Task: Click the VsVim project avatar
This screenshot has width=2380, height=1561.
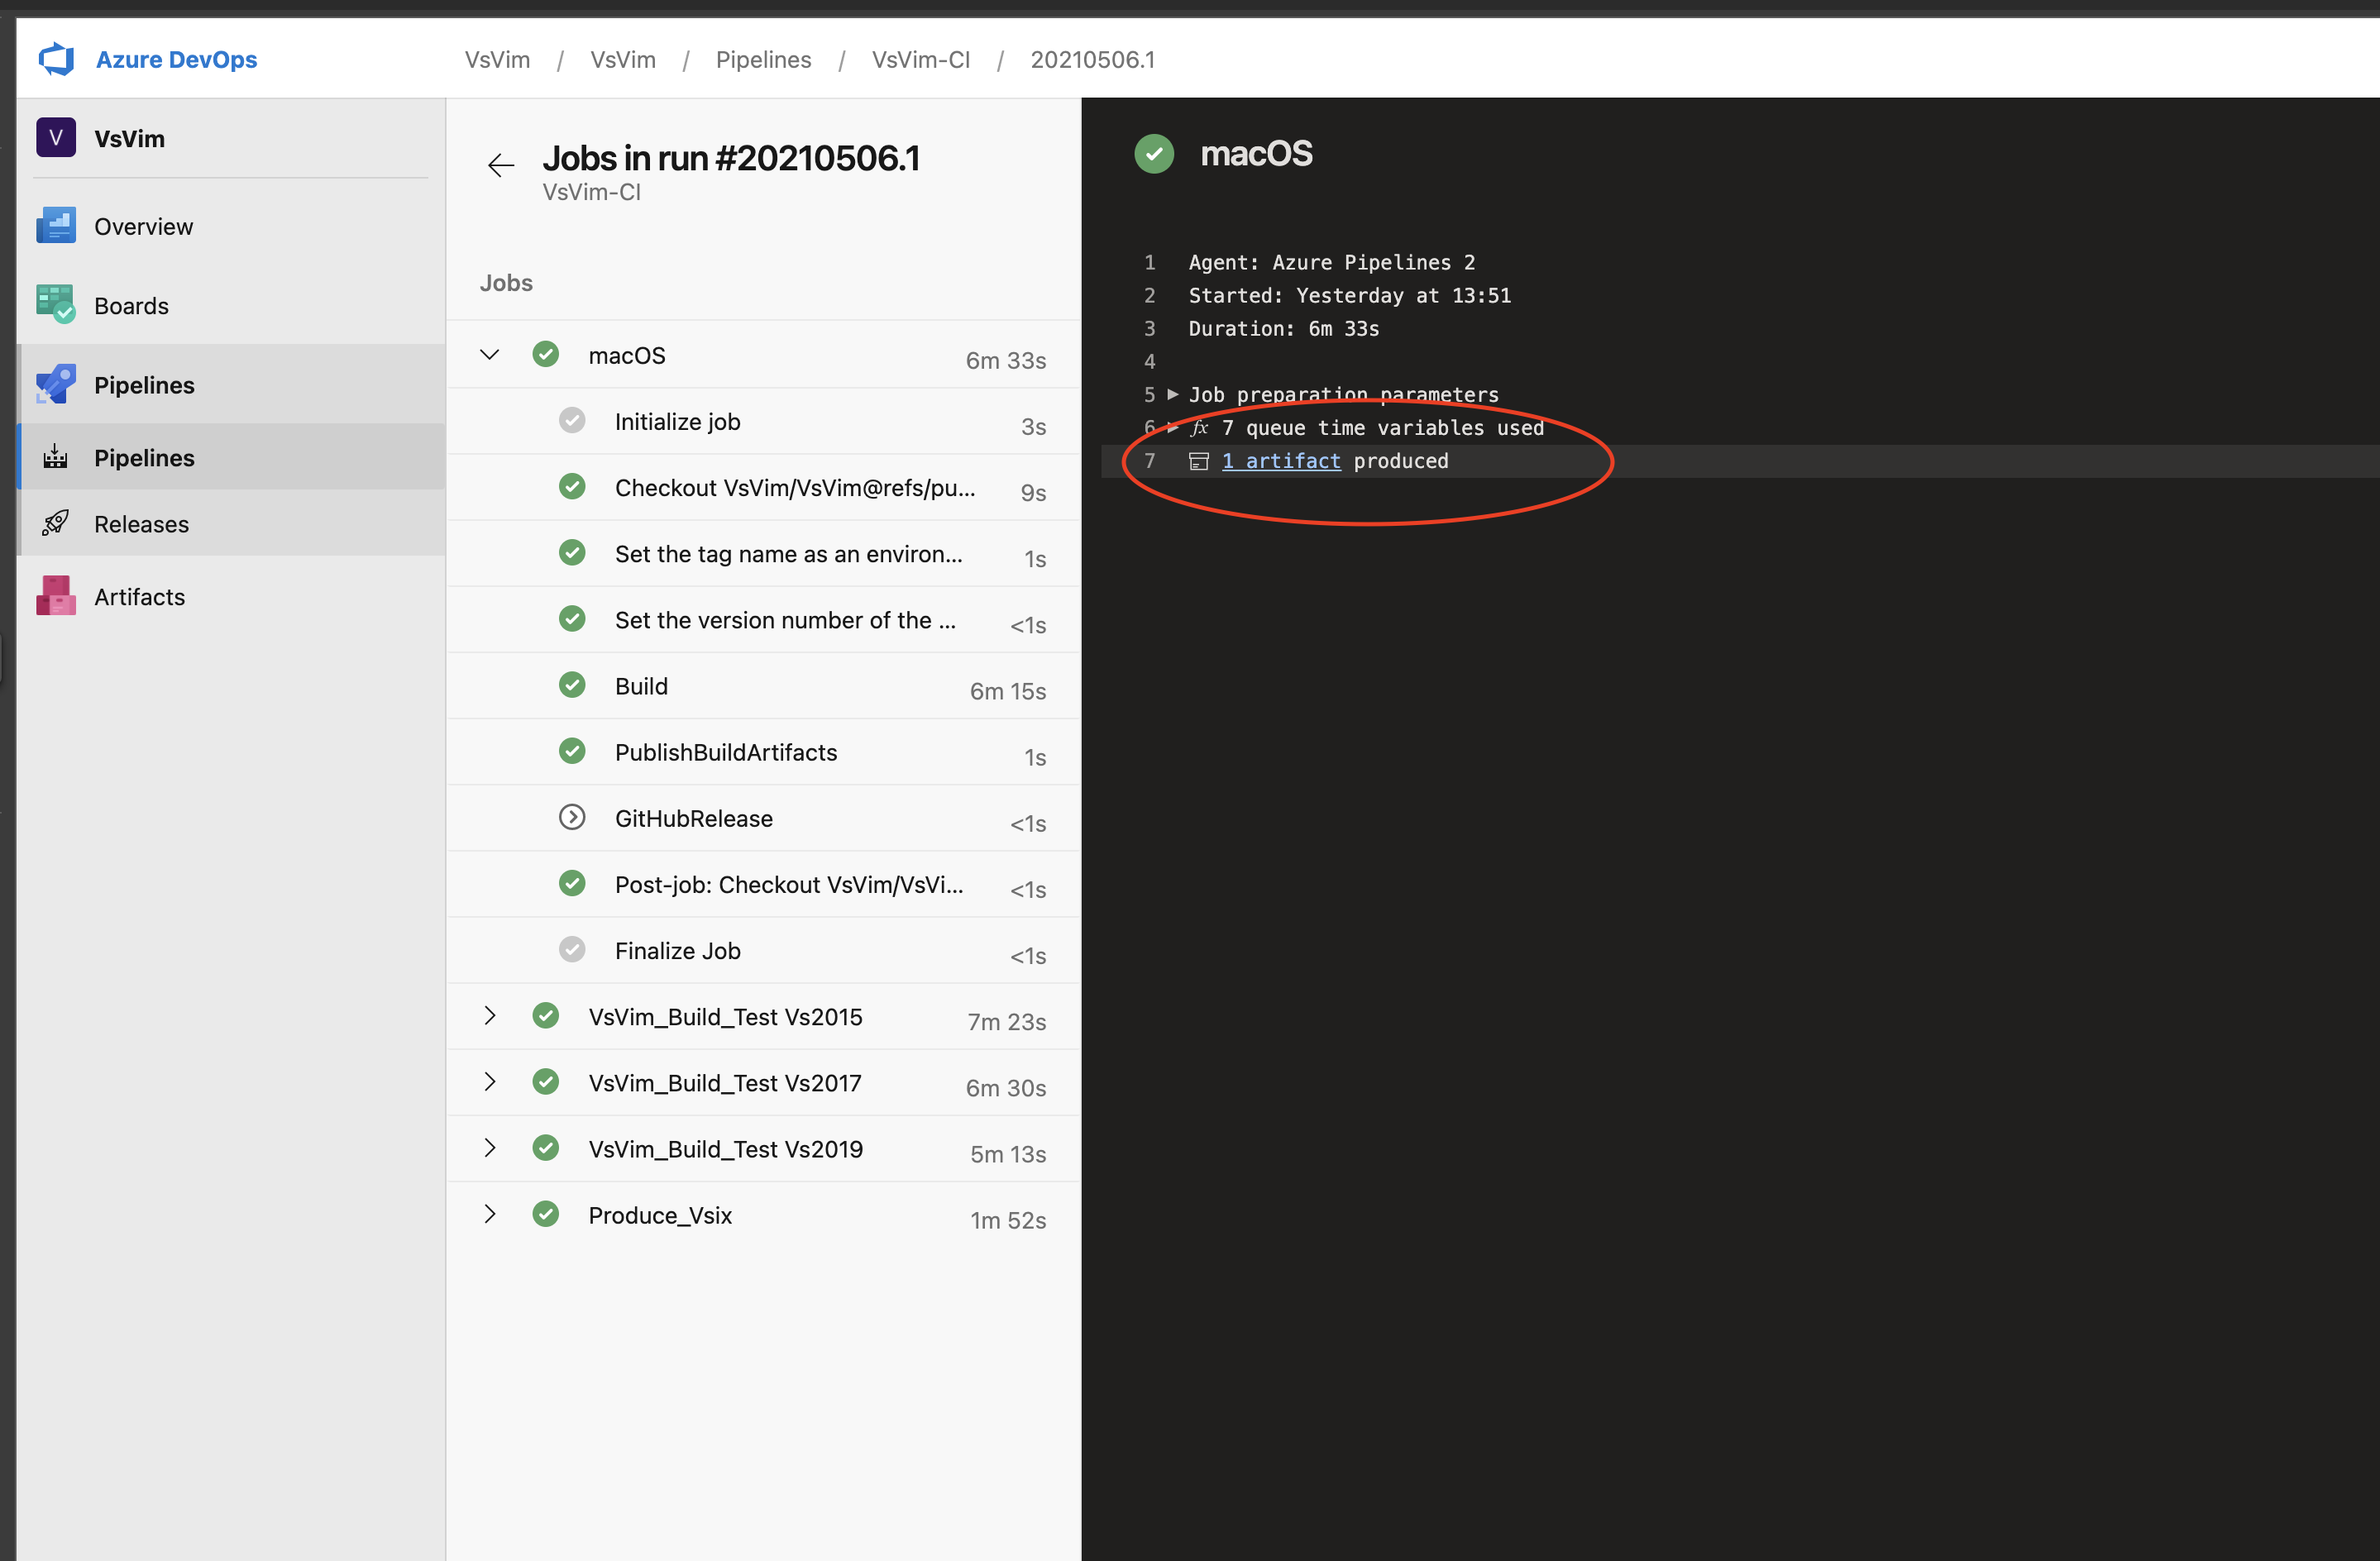Action: click(x=56, y=138)
